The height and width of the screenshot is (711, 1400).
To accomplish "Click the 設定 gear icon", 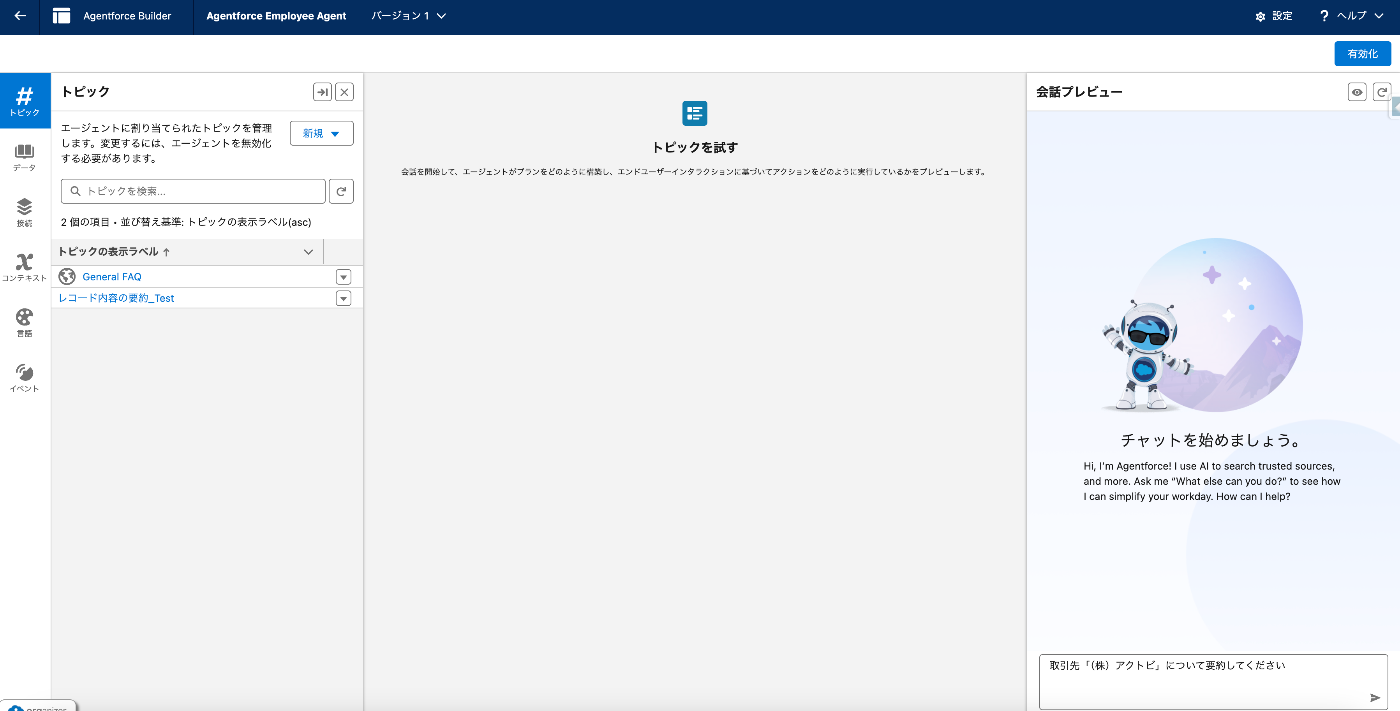I will click(x=1261, y=16).
